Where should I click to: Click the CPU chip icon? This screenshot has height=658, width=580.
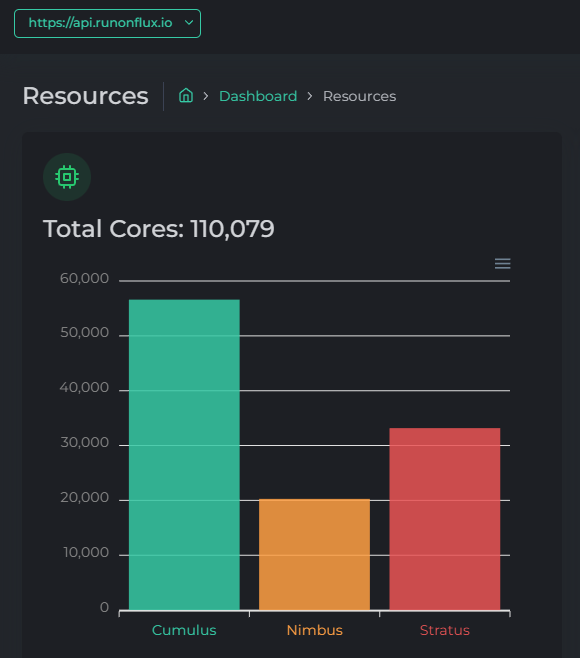(67, 177)
